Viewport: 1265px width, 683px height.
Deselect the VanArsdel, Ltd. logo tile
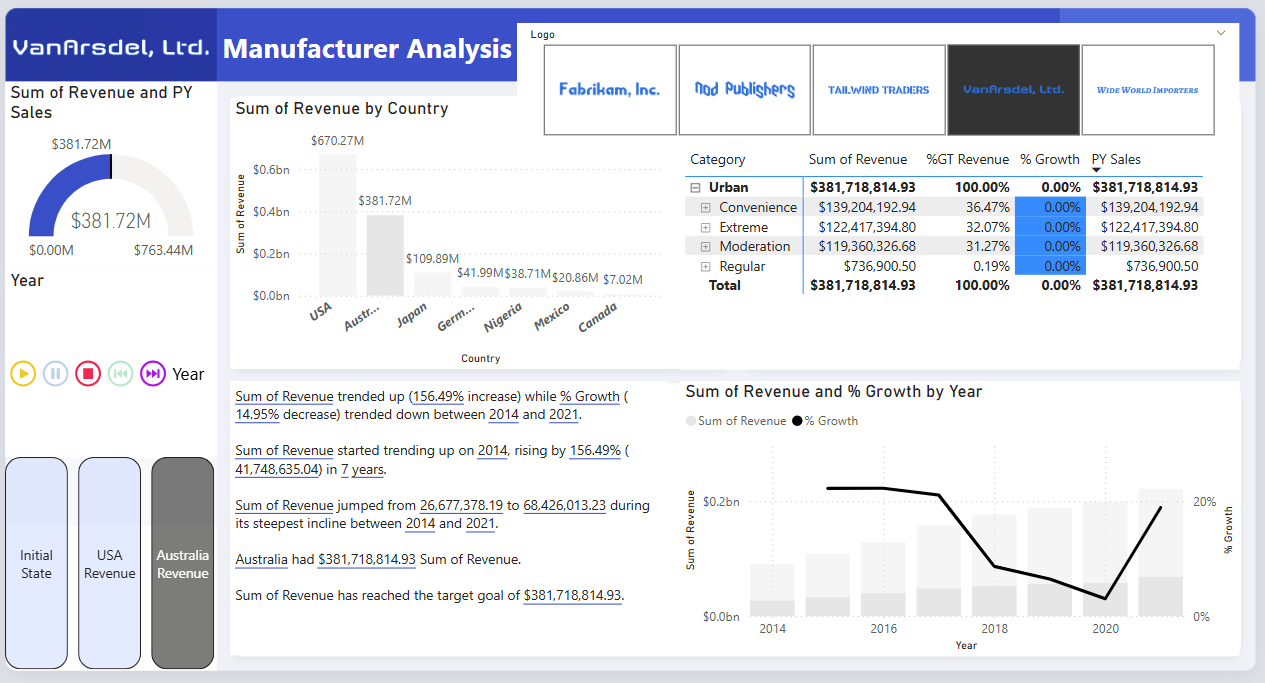1013,90
